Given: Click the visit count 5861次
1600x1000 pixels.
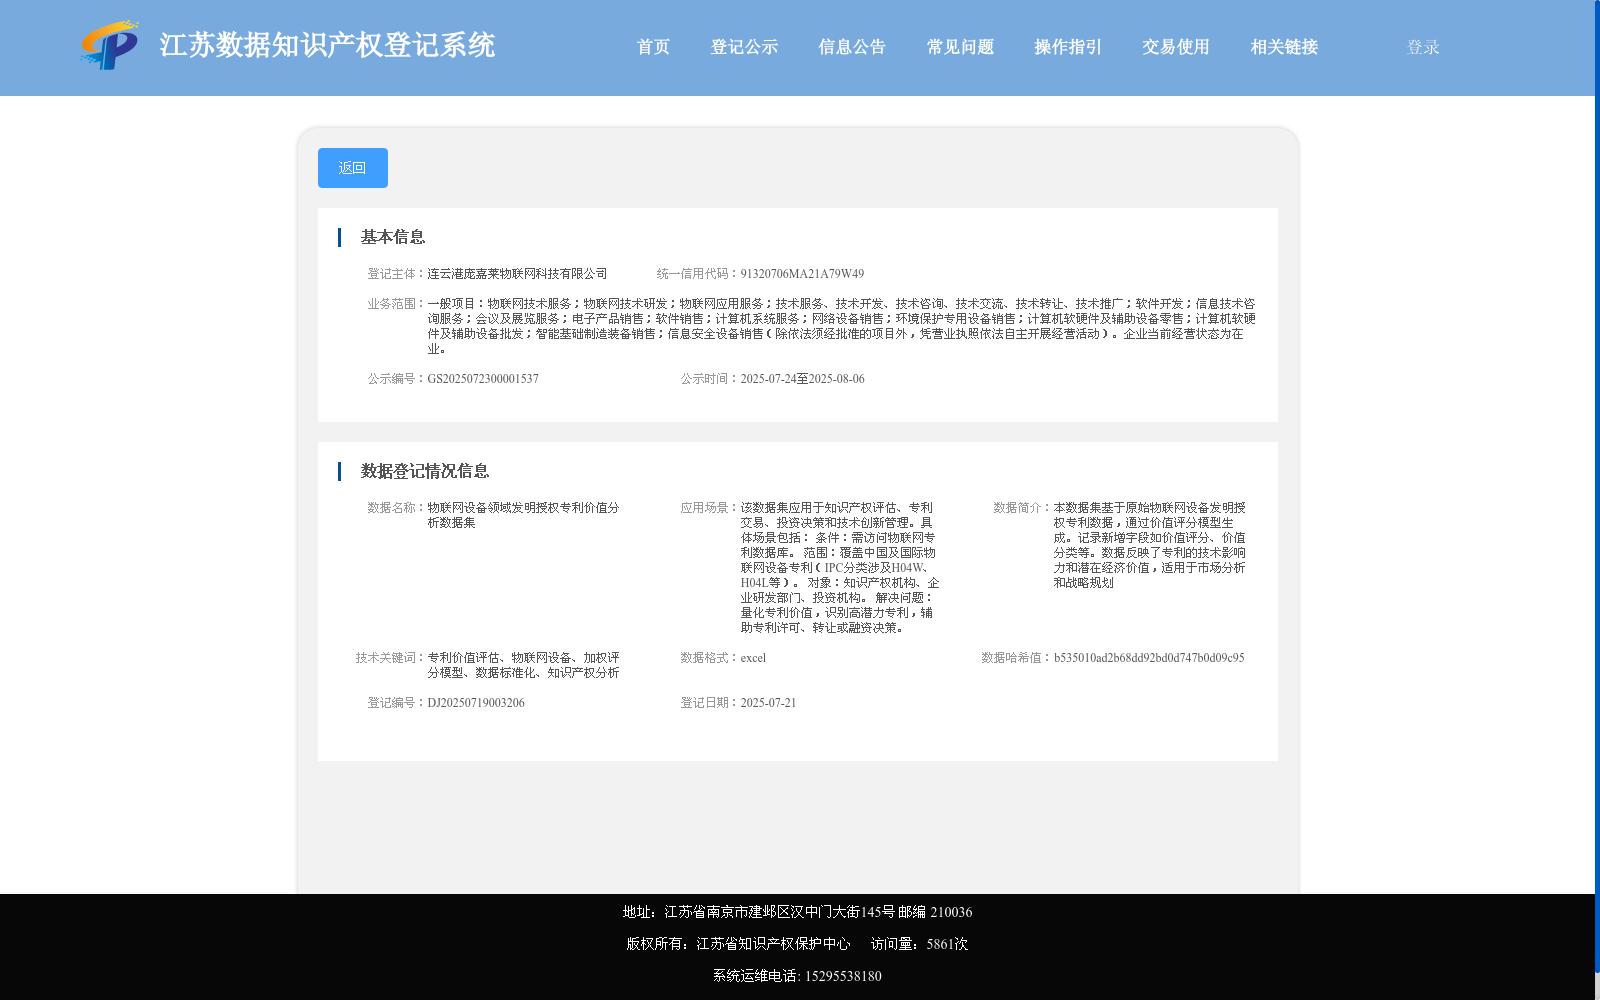Looking at the screenshot, I should pos(947,944).
